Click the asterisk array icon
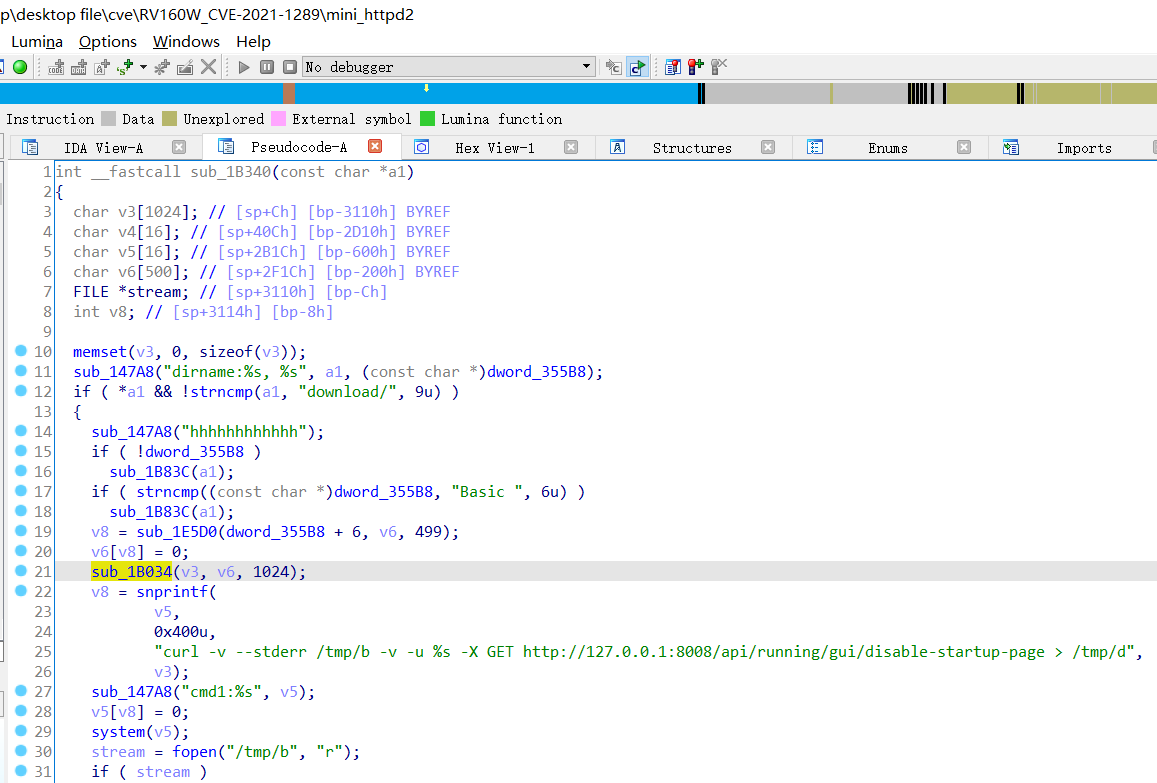 tap(162, 67)
